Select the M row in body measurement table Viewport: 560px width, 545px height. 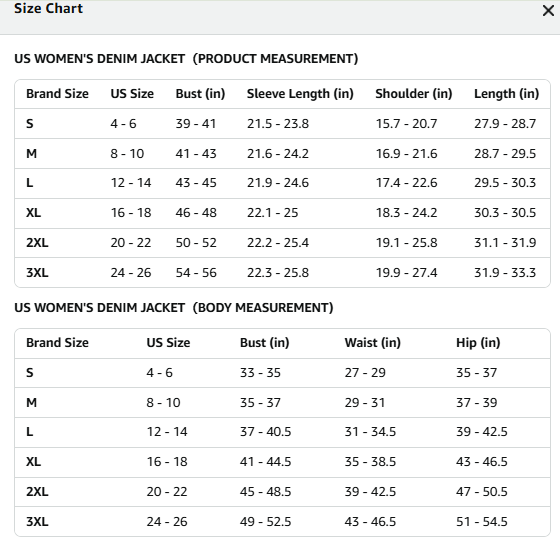click(282, 402)
